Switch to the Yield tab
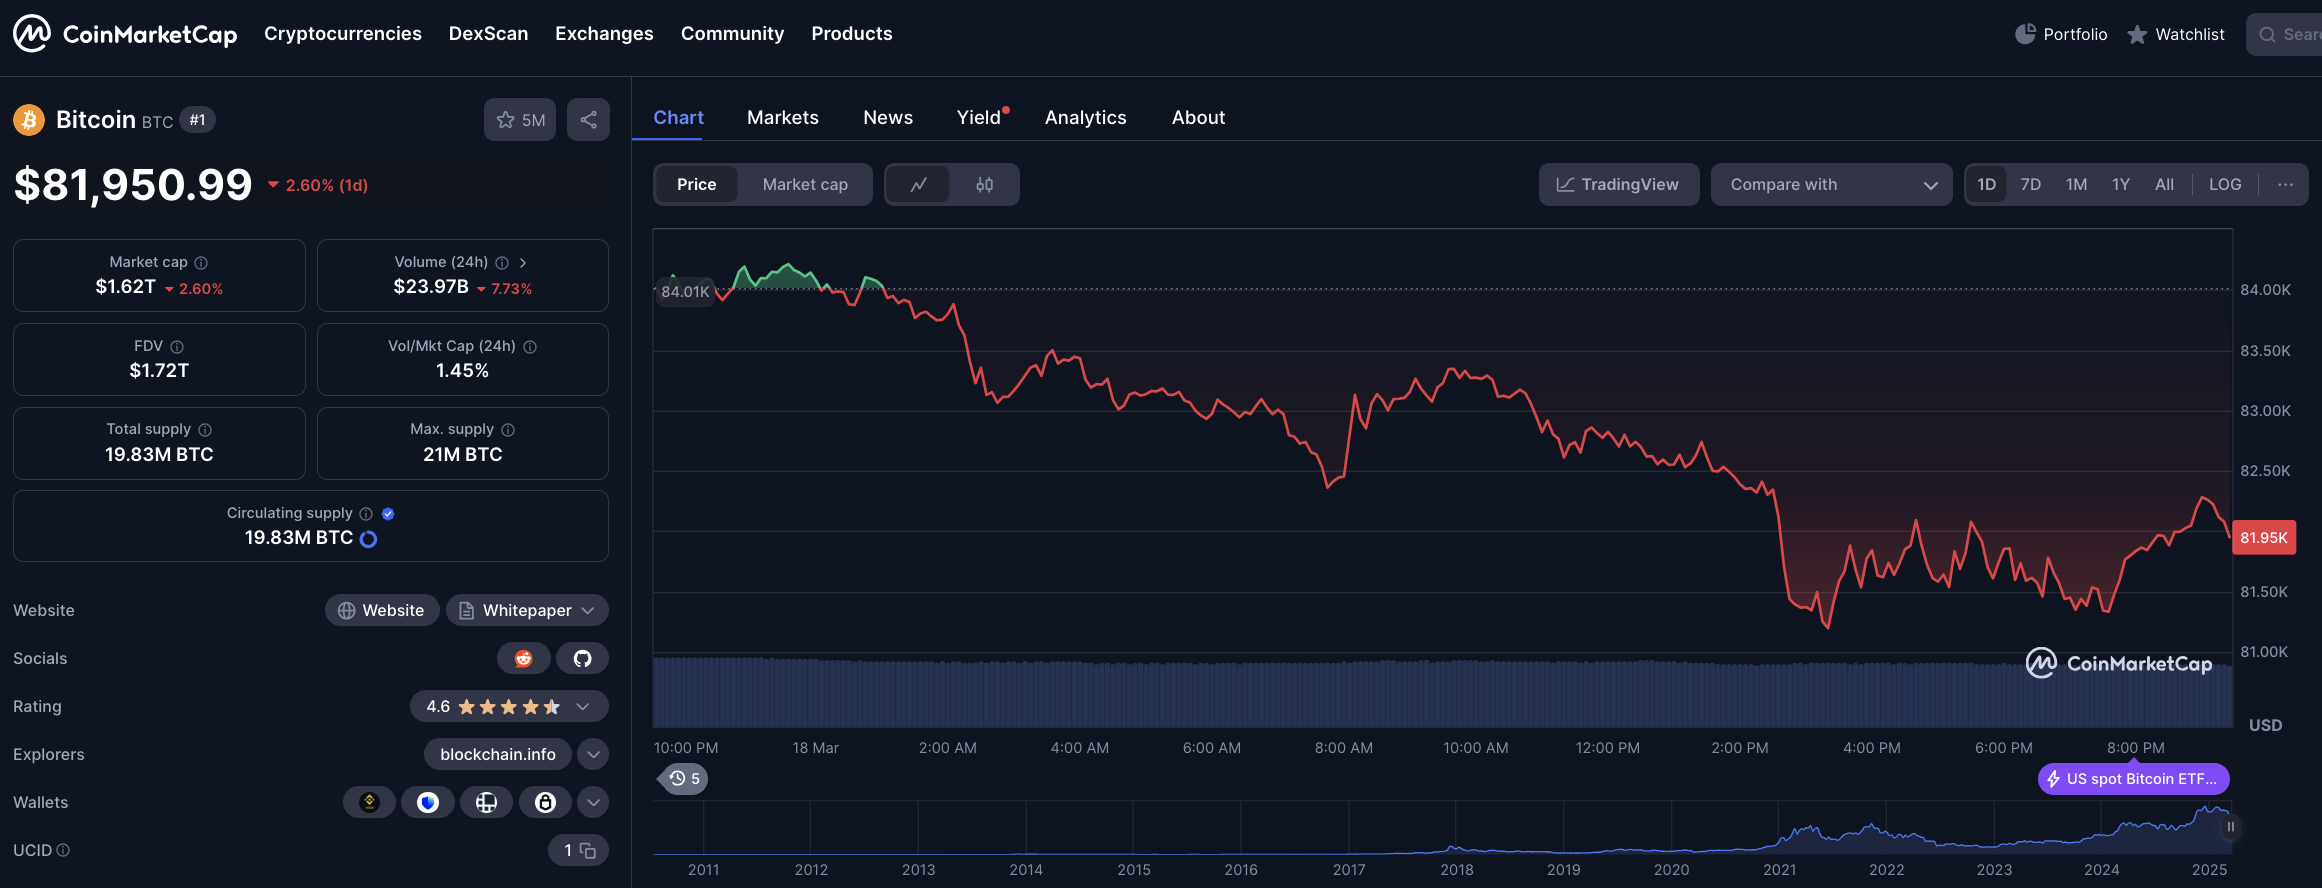Screen dimensions: 2322x888 979,117
